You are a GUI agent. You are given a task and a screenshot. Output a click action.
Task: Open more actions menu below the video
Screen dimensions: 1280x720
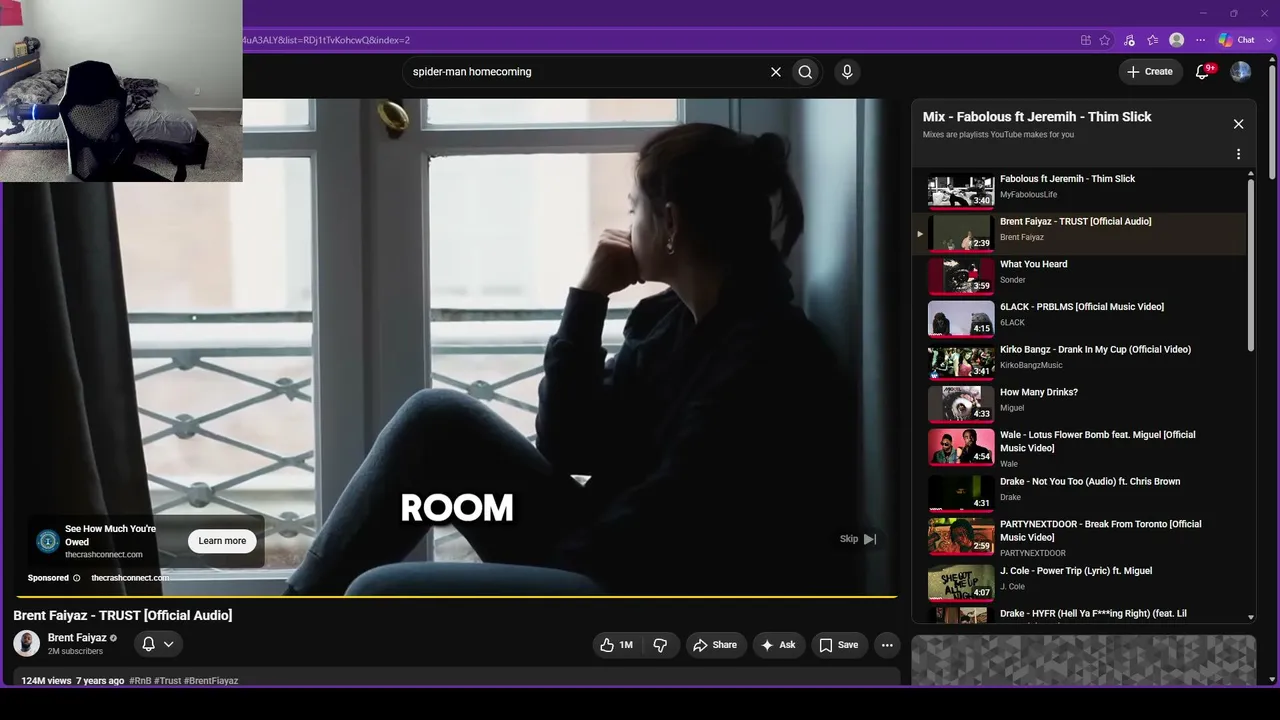[887, 645]
